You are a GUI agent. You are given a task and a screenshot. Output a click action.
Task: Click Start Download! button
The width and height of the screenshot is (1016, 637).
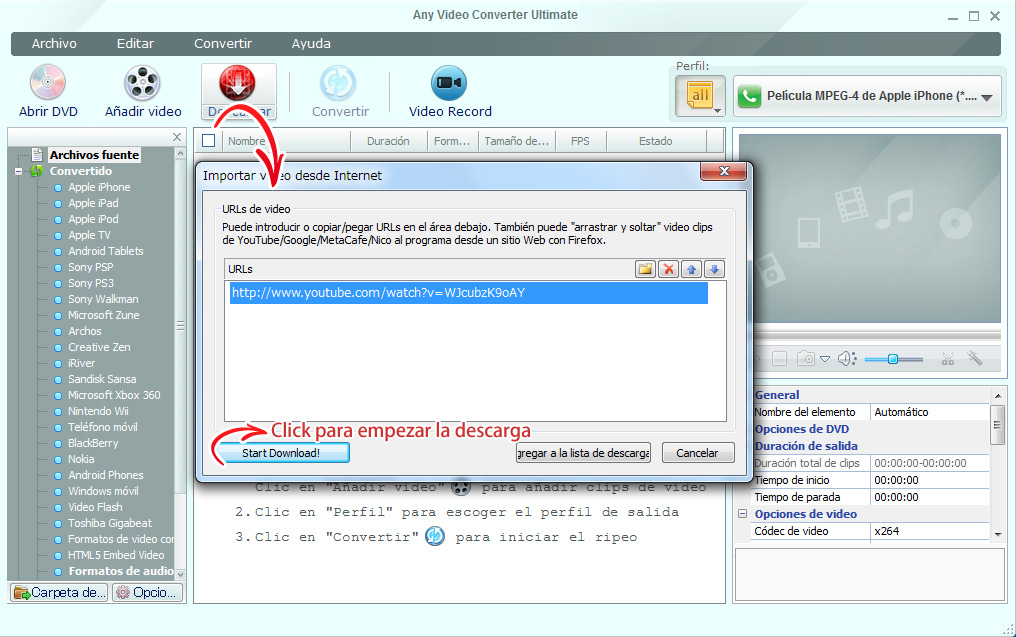tap(281, 453)
